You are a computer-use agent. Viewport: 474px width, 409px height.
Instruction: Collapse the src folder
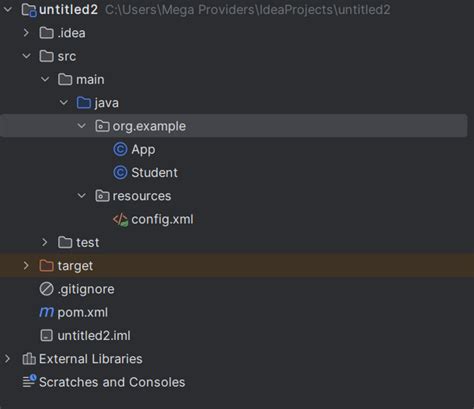pyautogui.click(x=26, y=56)
